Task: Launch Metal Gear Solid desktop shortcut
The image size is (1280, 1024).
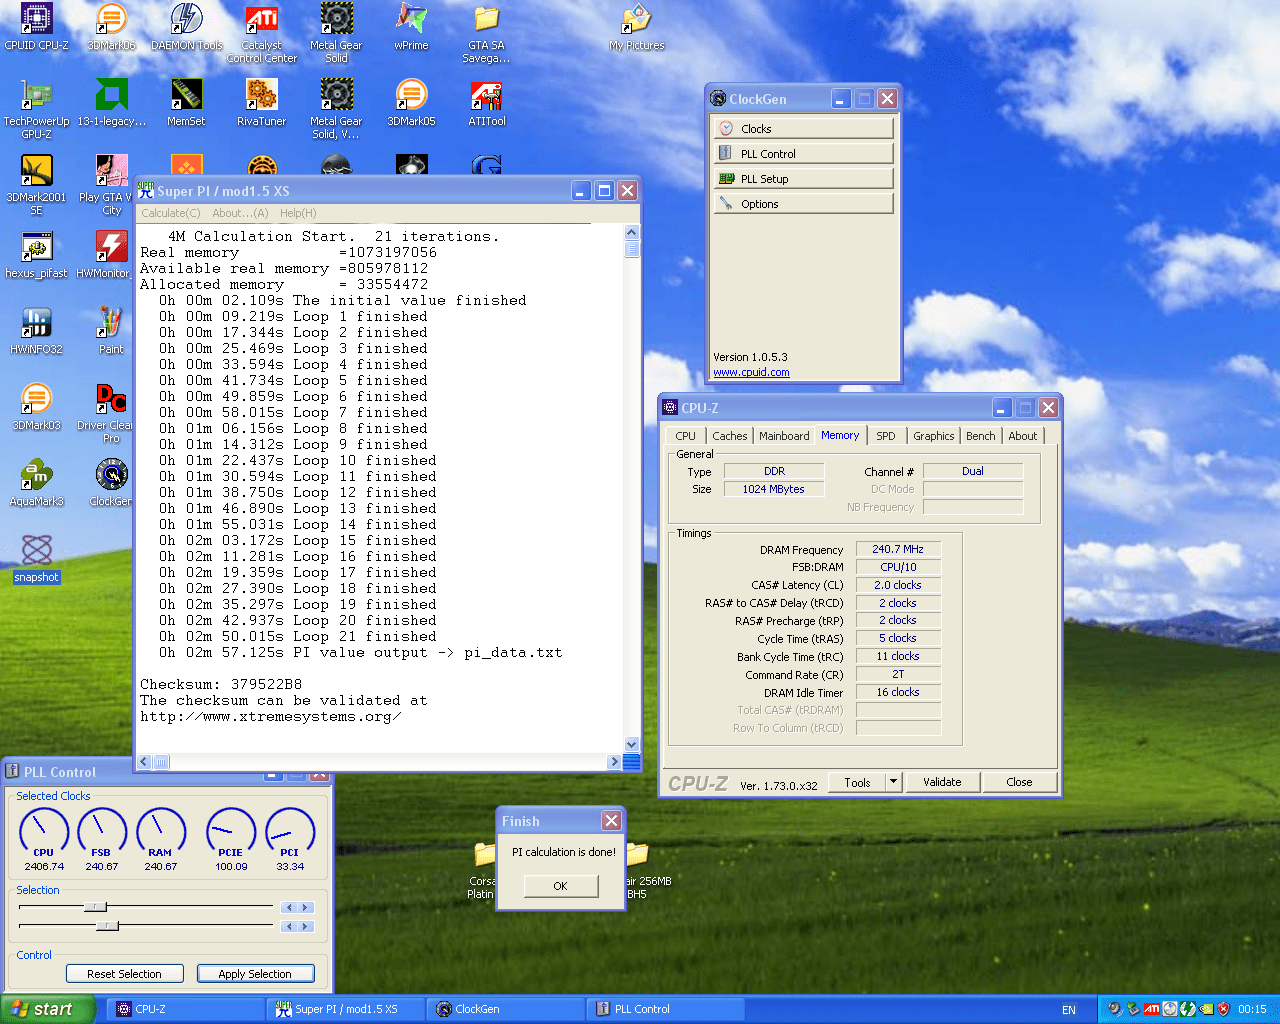Action: [x=337, y=33]
